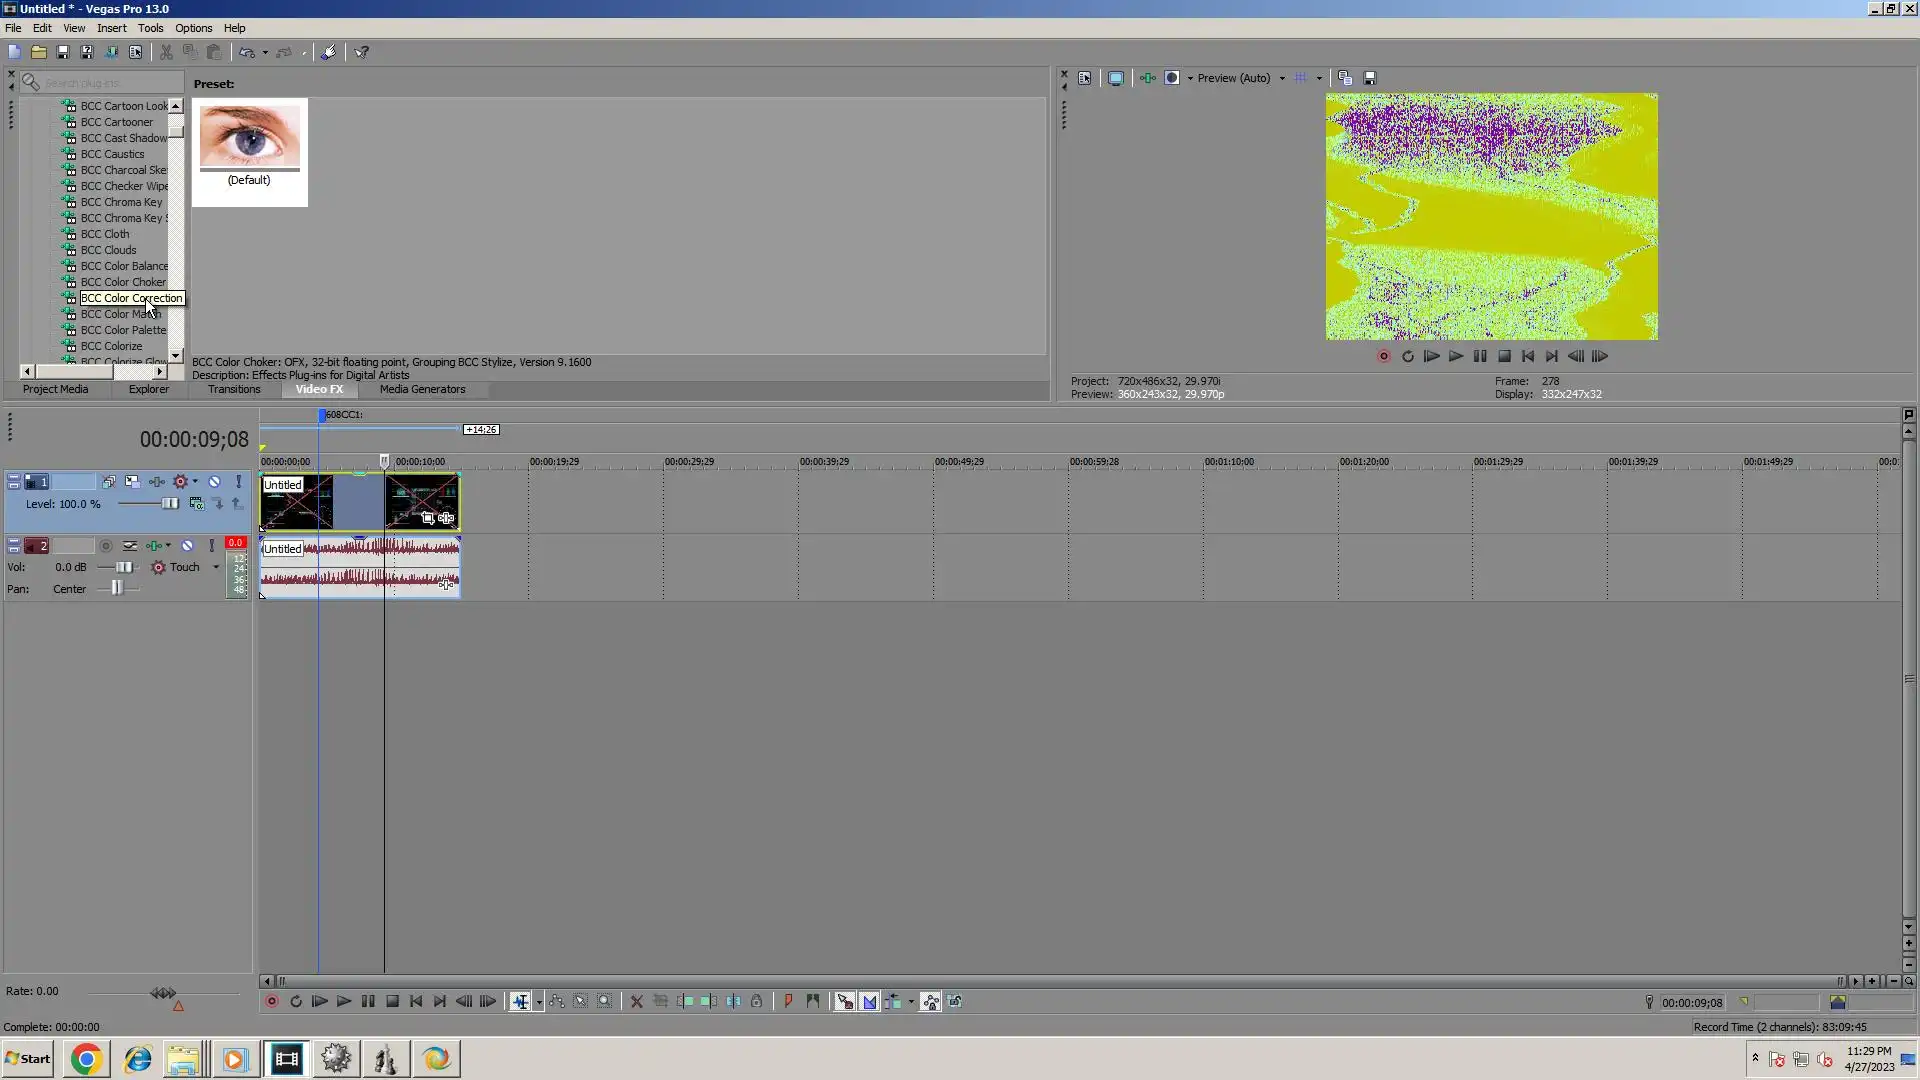Mute video track 1
The height and width of the screenshot is (1080, 1920).
[214, 482]
